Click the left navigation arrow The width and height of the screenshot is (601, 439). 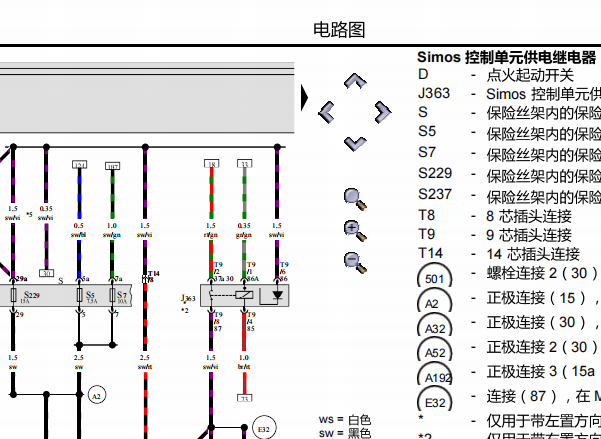pos(326,112)
